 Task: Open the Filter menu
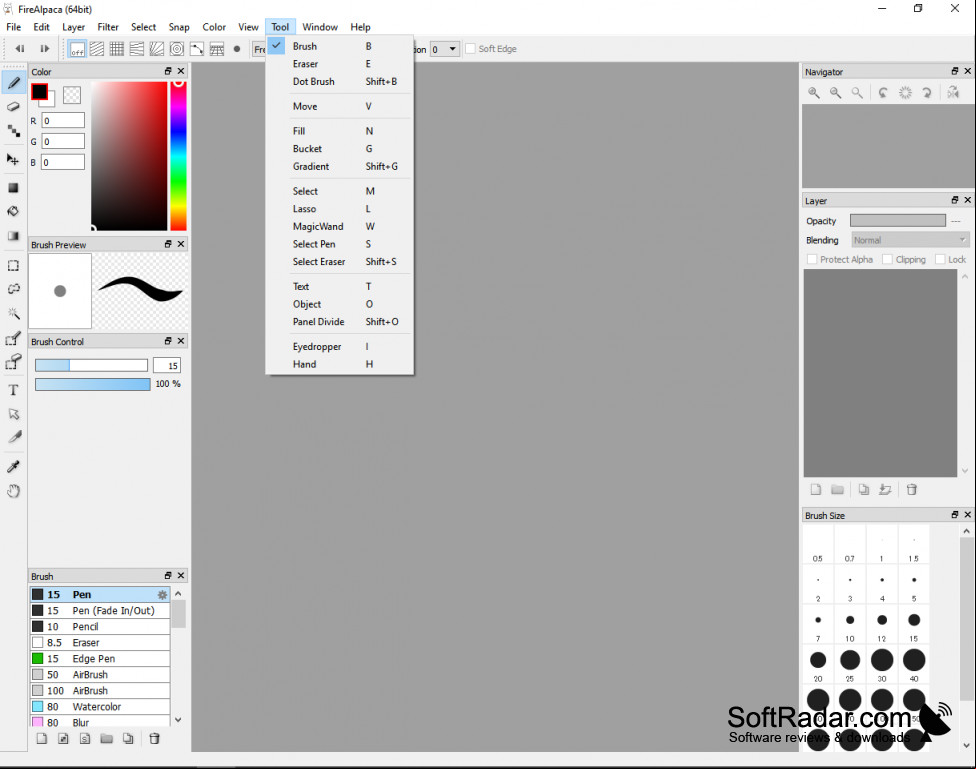(x=108, y=27)
